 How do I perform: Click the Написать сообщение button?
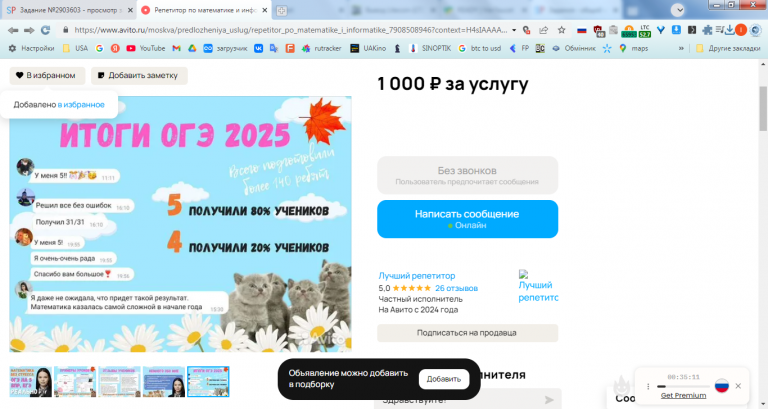coord(467,219)
